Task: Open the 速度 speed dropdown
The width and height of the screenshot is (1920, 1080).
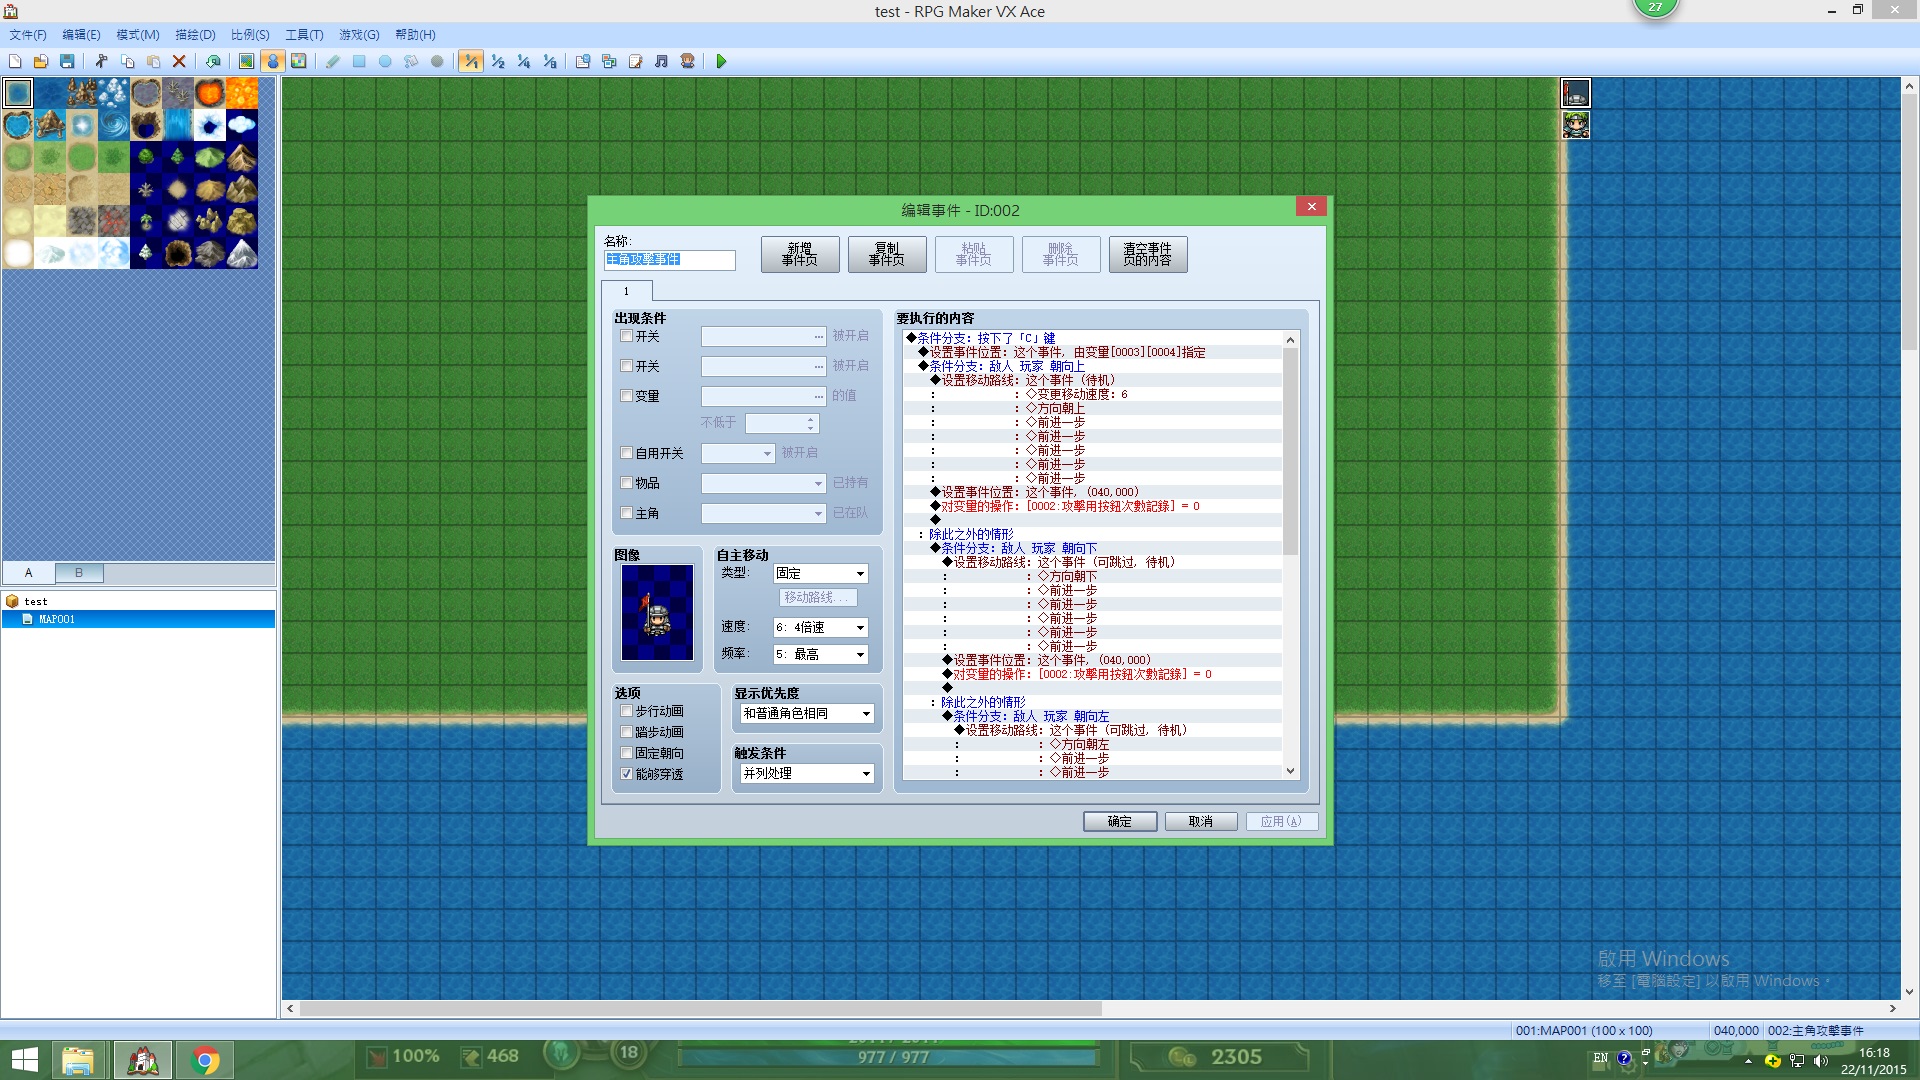Action: point(820,627)
